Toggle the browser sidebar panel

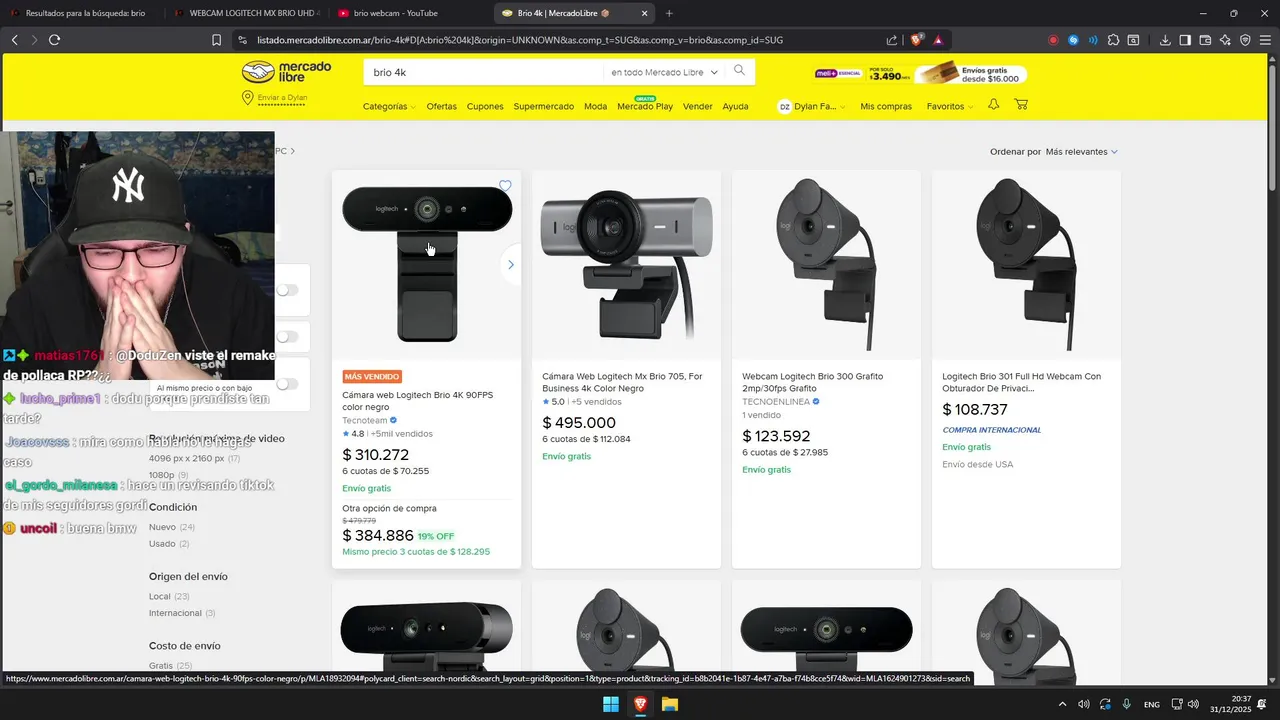pyautogui.click(x=1185, y=40)
